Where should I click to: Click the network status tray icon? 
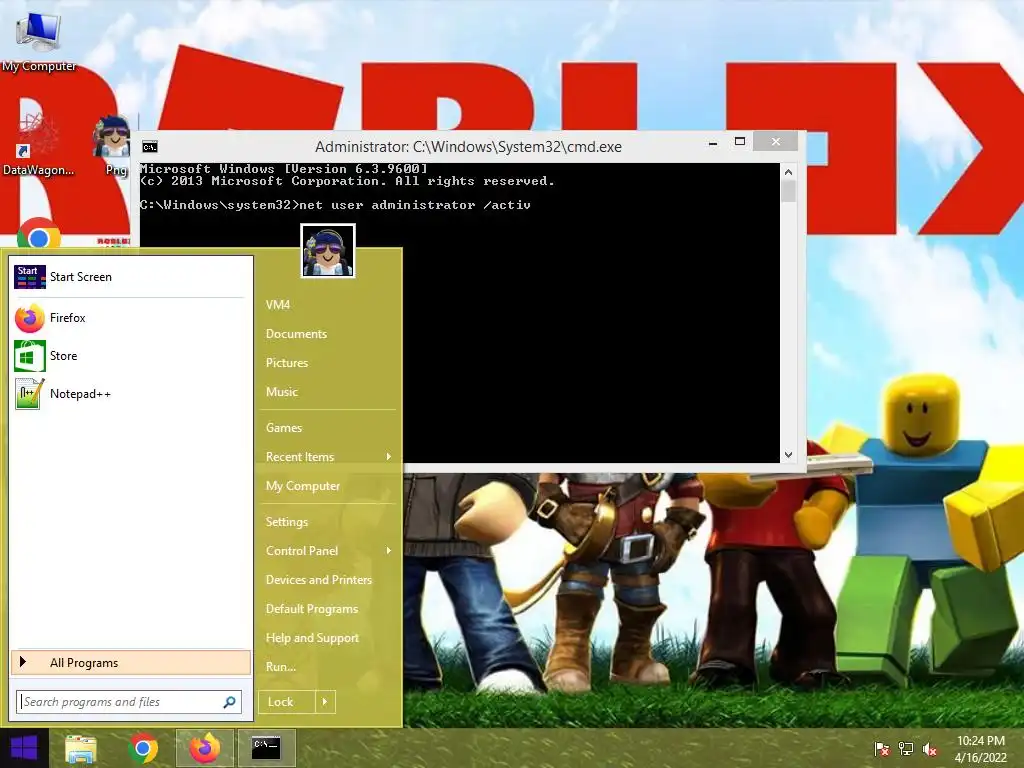tap(906, 749)
